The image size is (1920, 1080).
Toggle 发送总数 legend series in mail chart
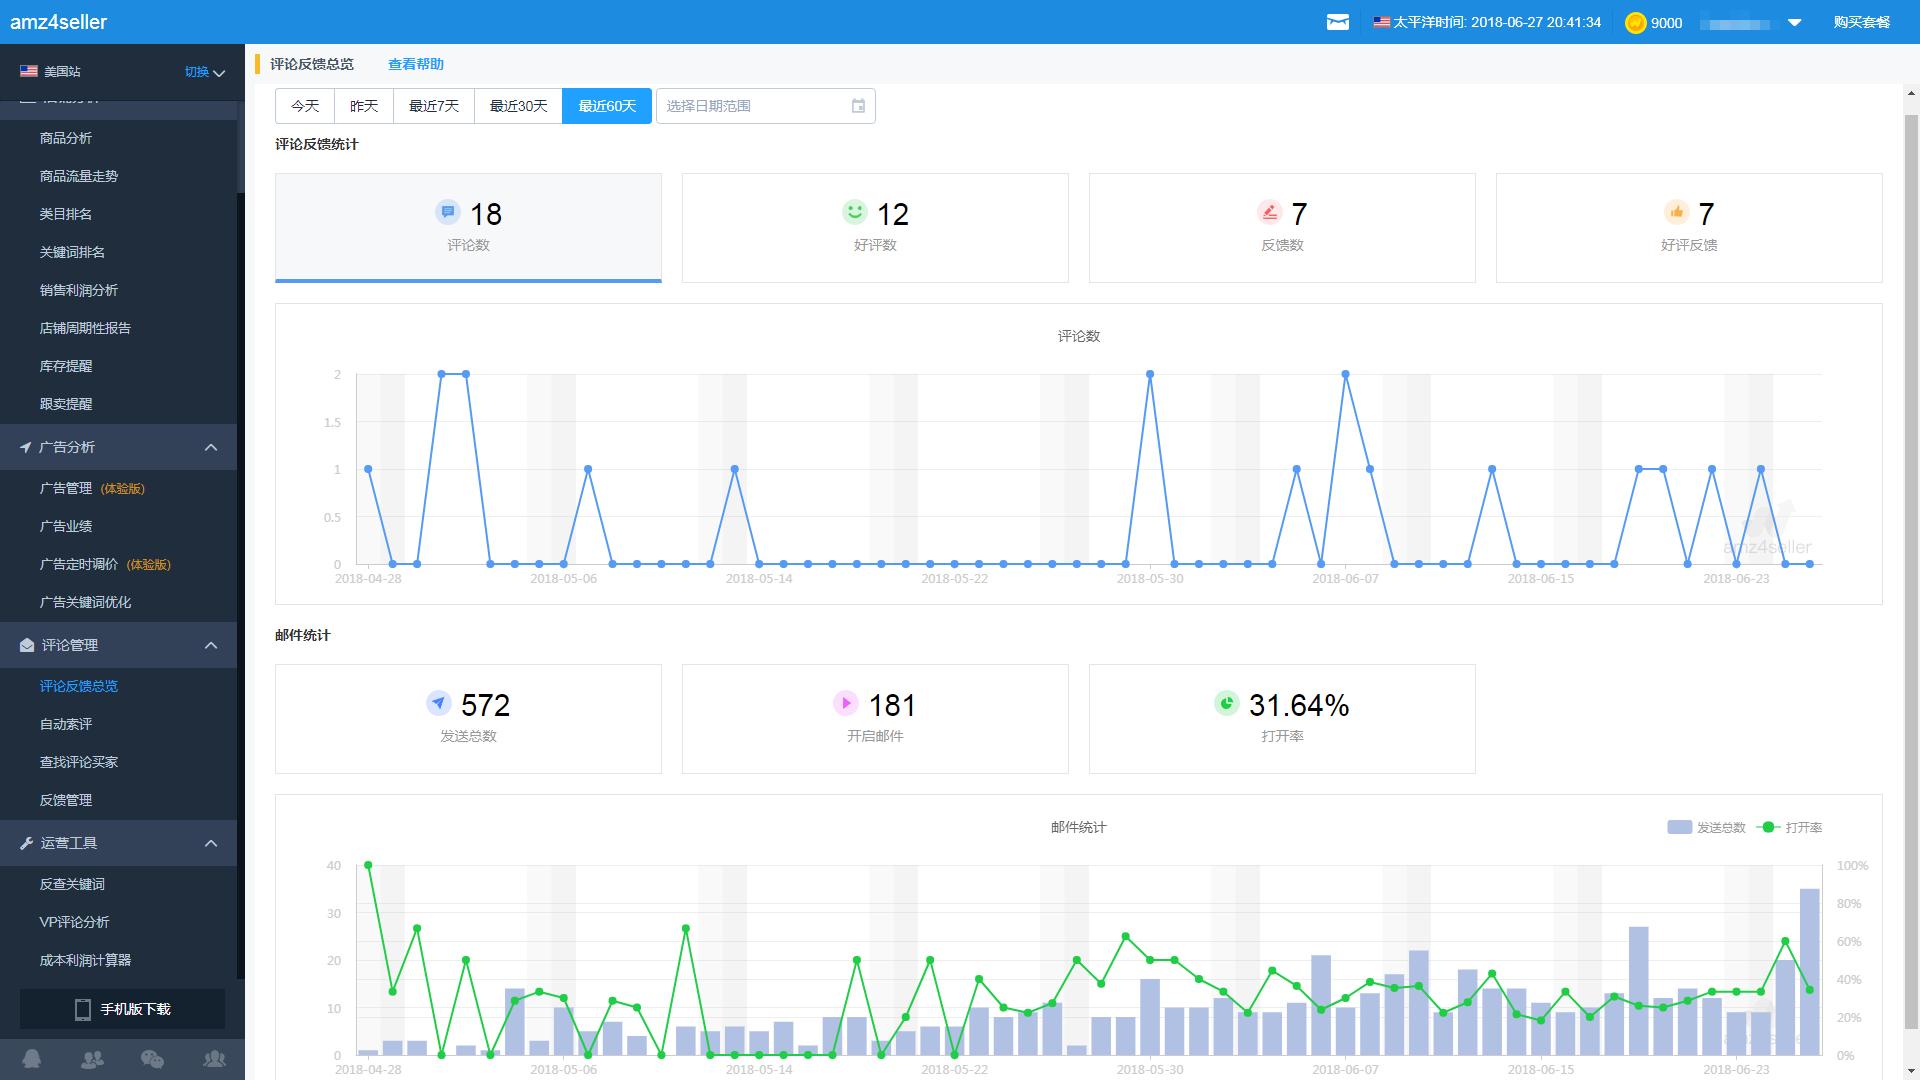tap(1706, 827)
